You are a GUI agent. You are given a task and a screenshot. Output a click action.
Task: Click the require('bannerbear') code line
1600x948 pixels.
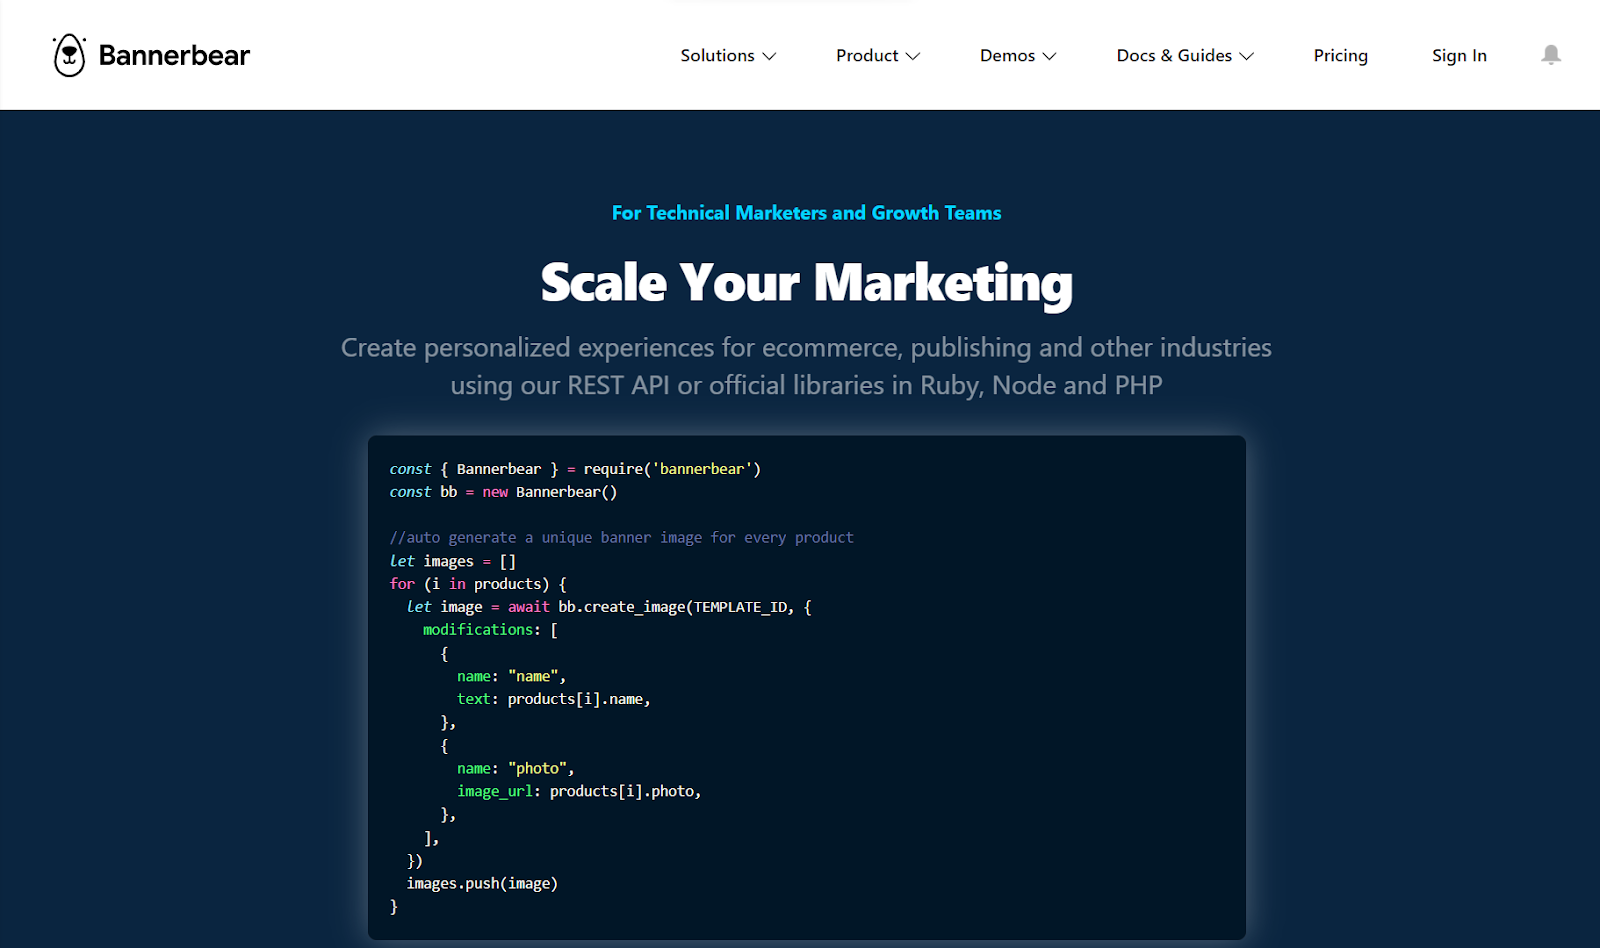575,469
